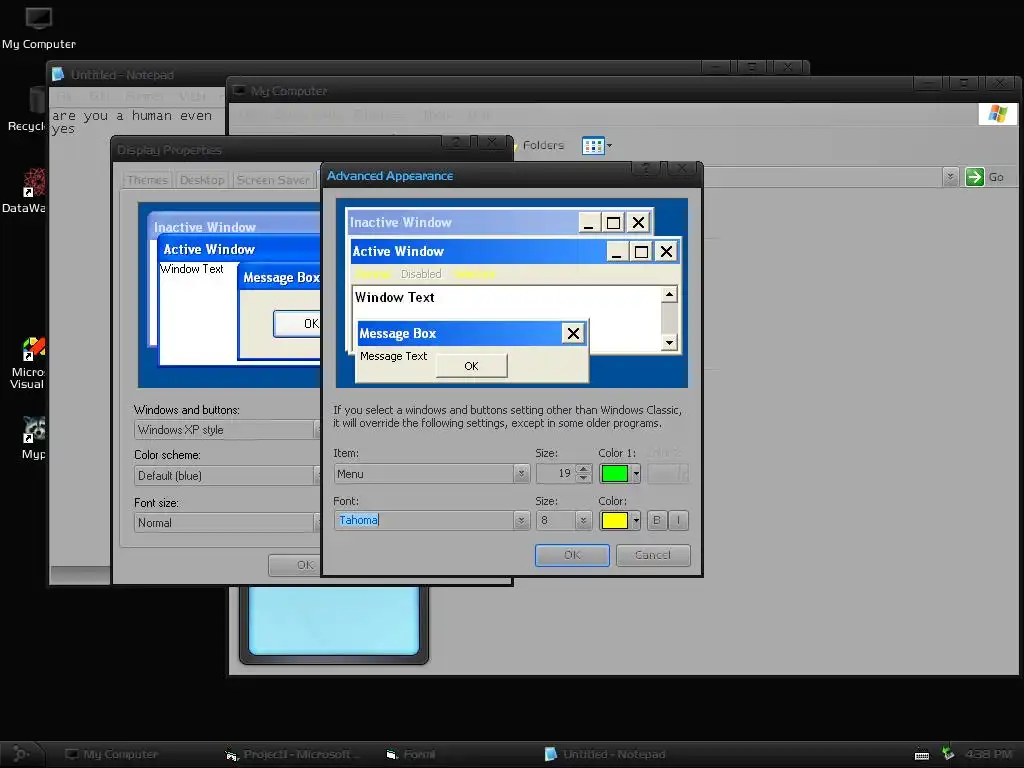
Task: Open My Computer address bar dropdown
Action: 950,177
